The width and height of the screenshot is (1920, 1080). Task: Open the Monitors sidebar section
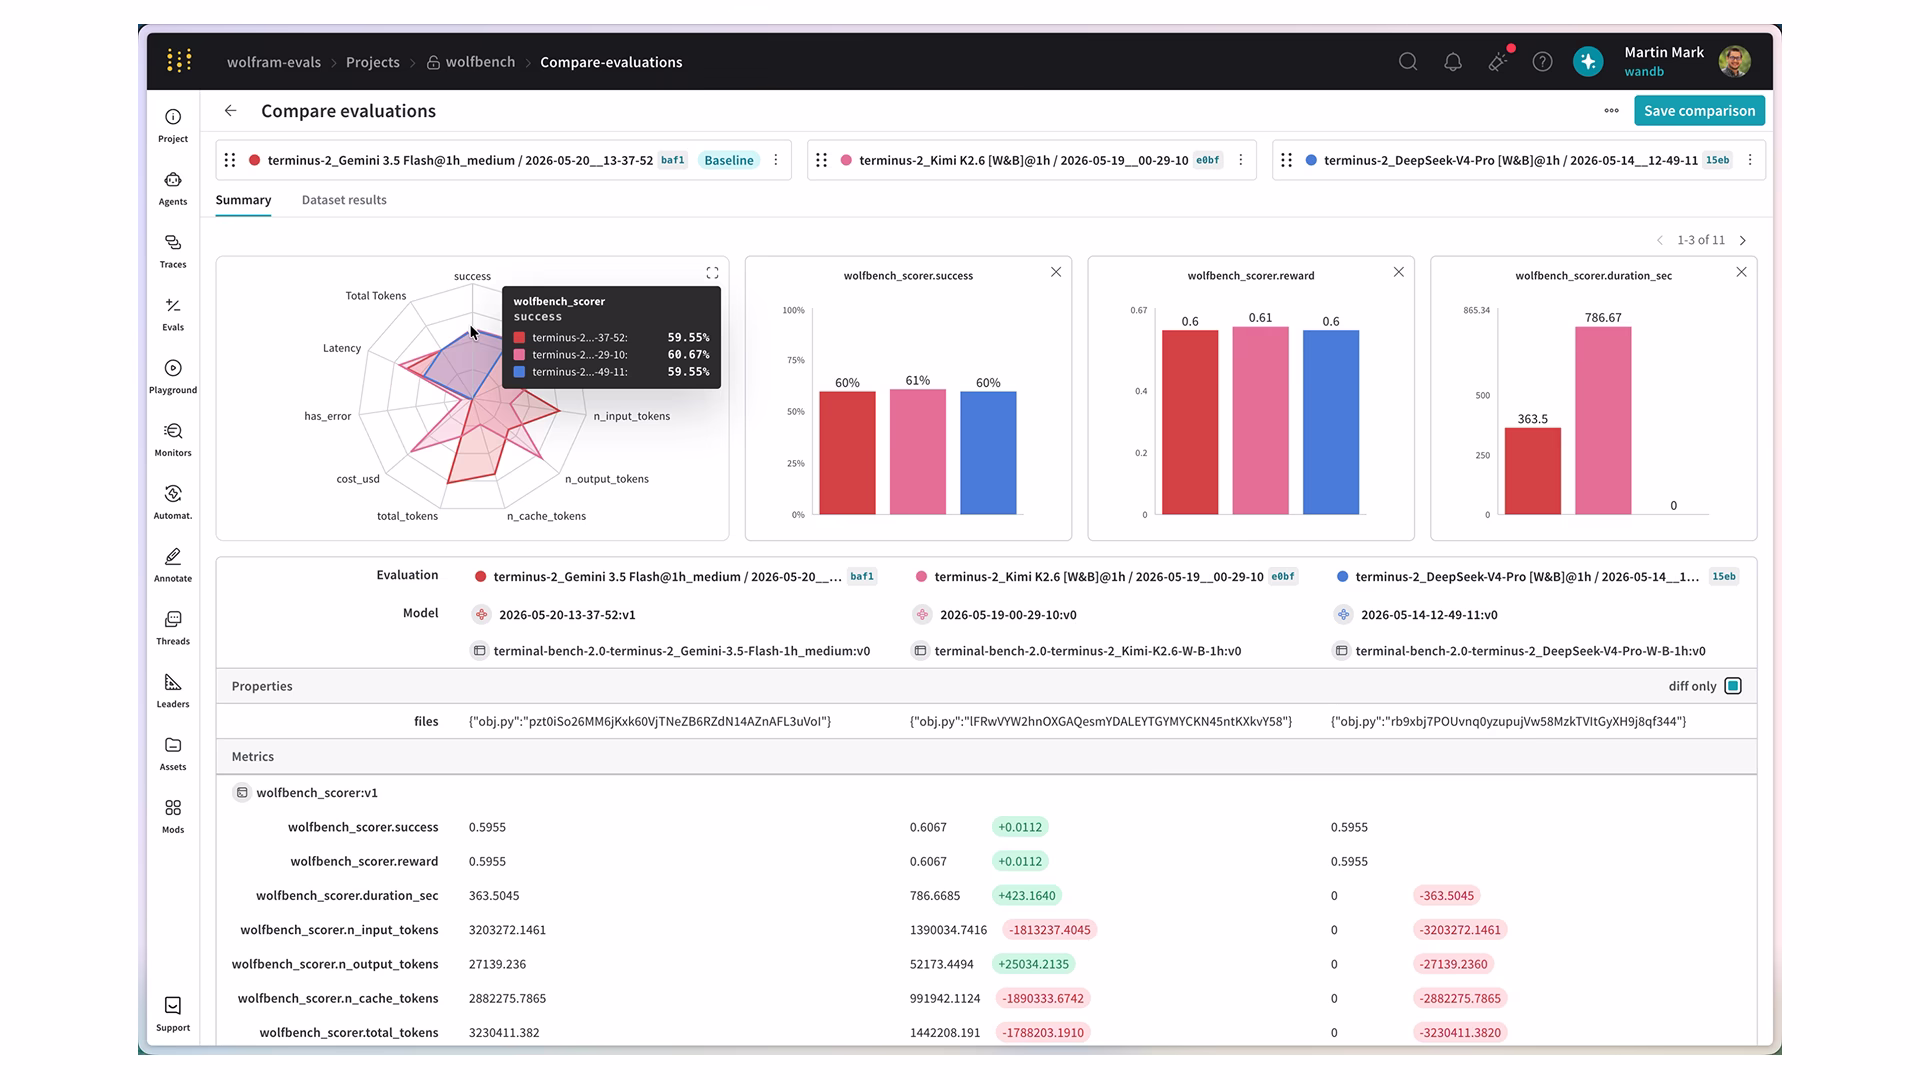[173, 440]
